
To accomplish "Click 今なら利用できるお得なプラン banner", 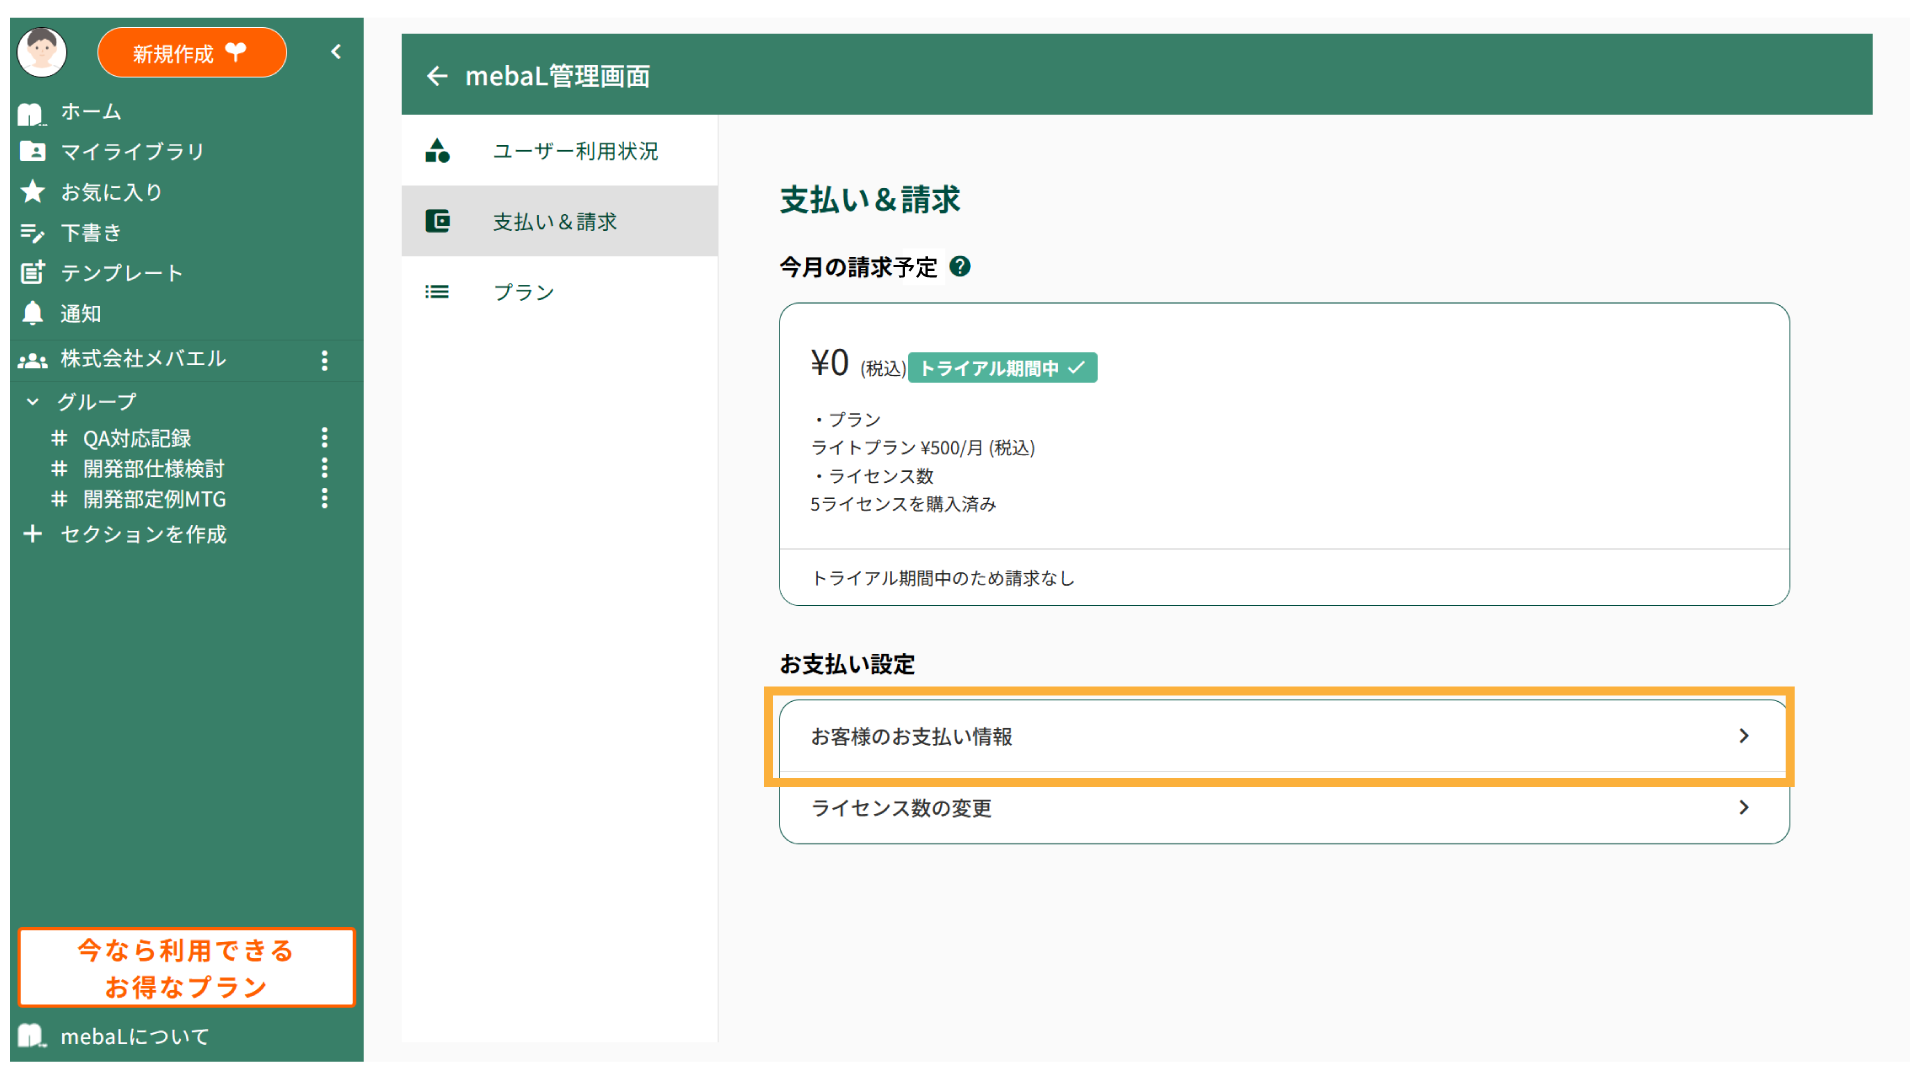I will point(186,968).
